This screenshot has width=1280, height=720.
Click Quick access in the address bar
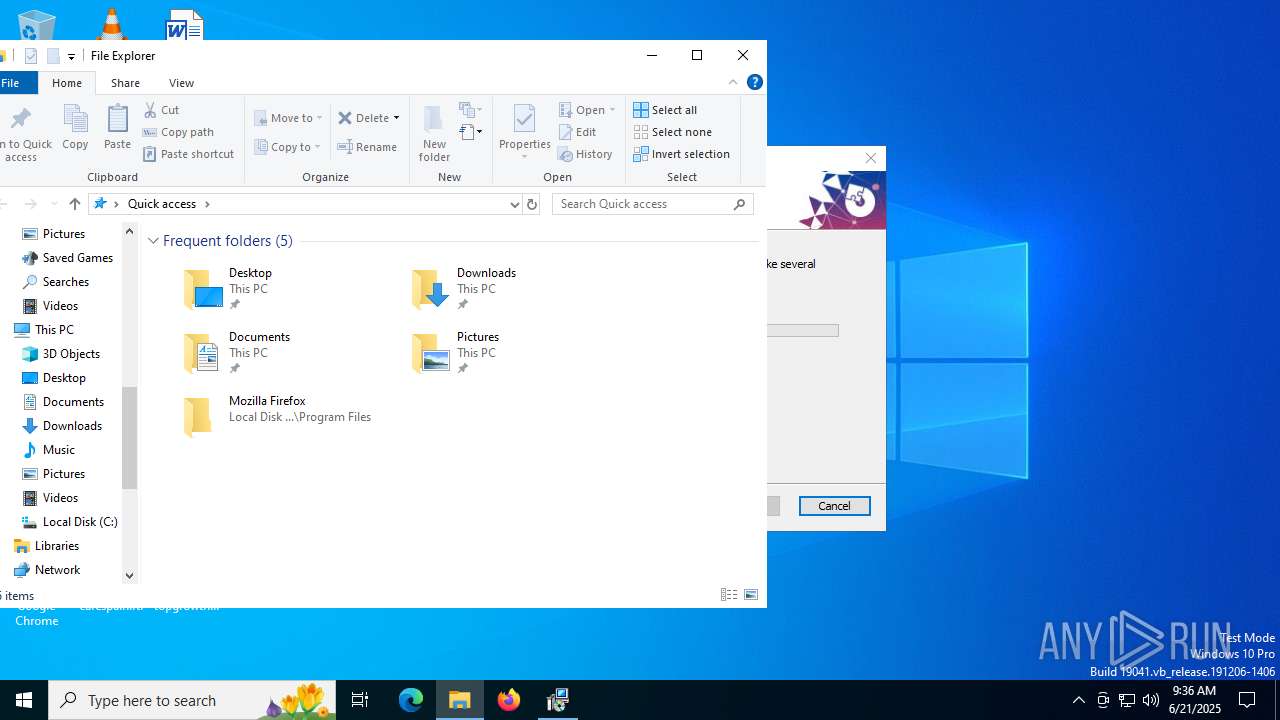pos(161,204)
